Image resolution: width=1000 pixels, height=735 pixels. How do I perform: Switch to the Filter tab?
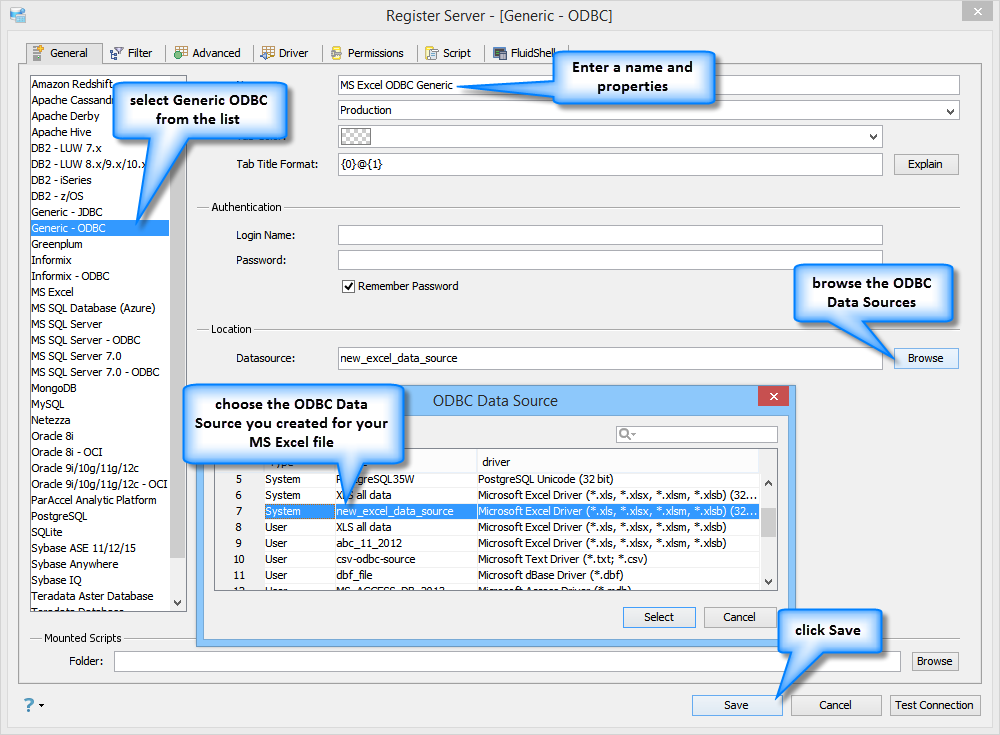pyautogui.click(x=131, y=53)
